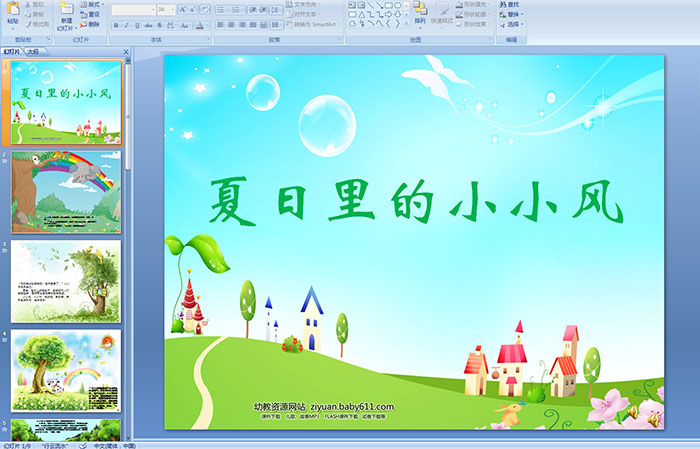
Task: Open the Layout (版式) dropdown
Action: pos(92,4)
